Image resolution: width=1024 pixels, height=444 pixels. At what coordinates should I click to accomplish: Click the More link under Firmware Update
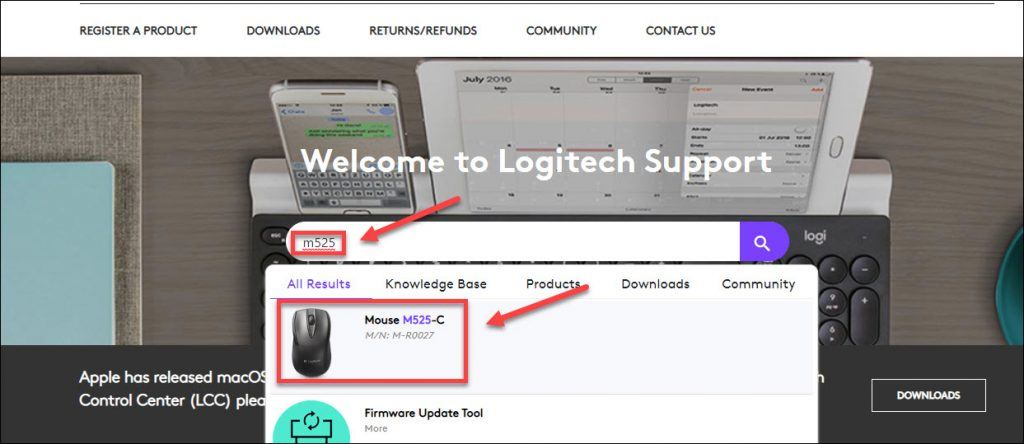click(x=376, y=428)
